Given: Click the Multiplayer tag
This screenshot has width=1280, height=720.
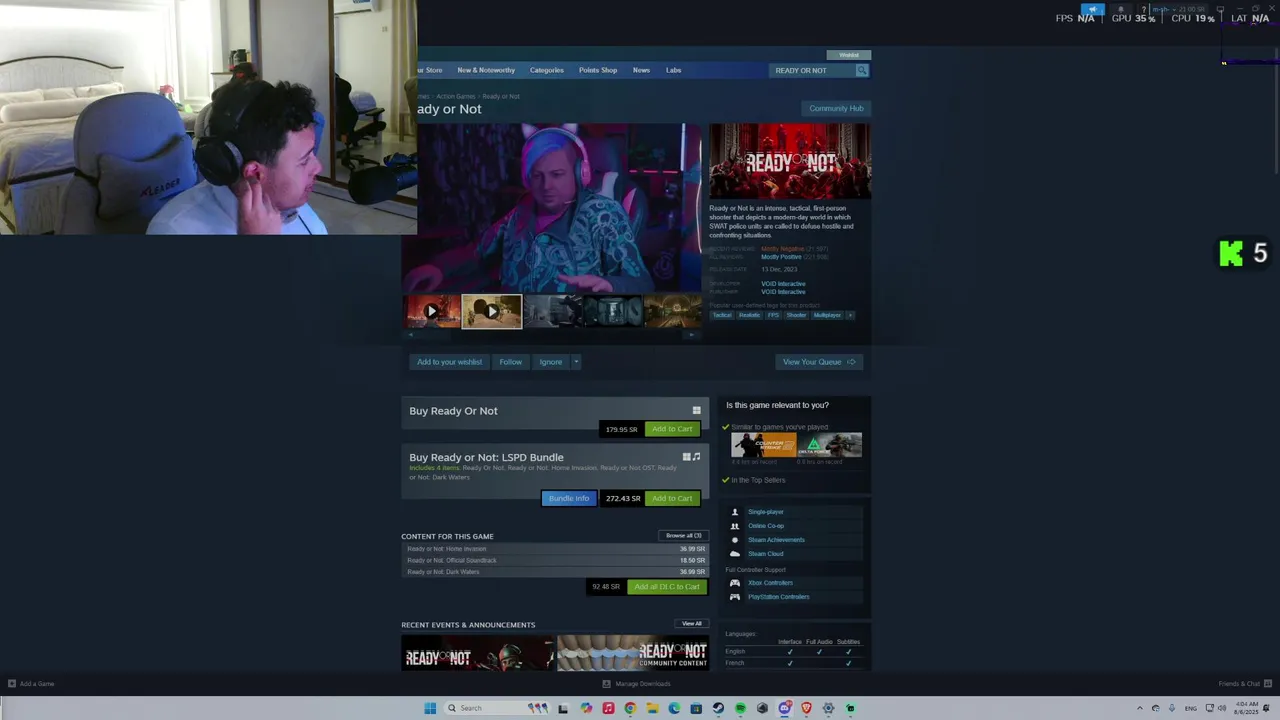Looking at the screenshot, I should point(827,315).
